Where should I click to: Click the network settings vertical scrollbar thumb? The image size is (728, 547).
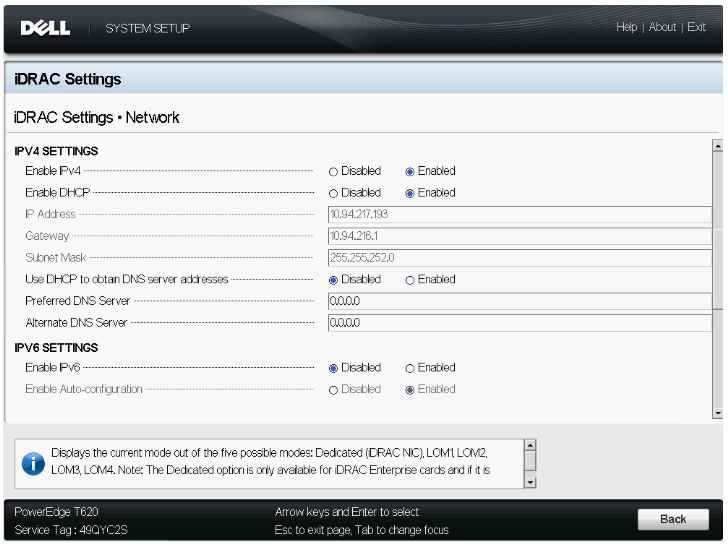point(718,230)
